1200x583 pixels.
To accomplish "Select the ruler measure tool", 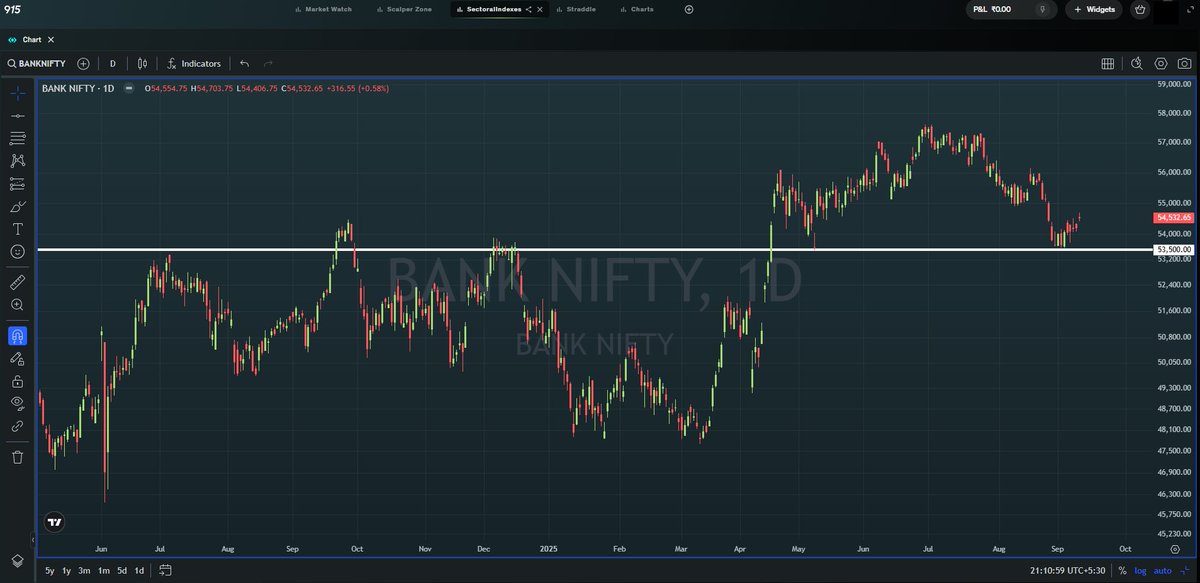I will (x=18, y=283).
